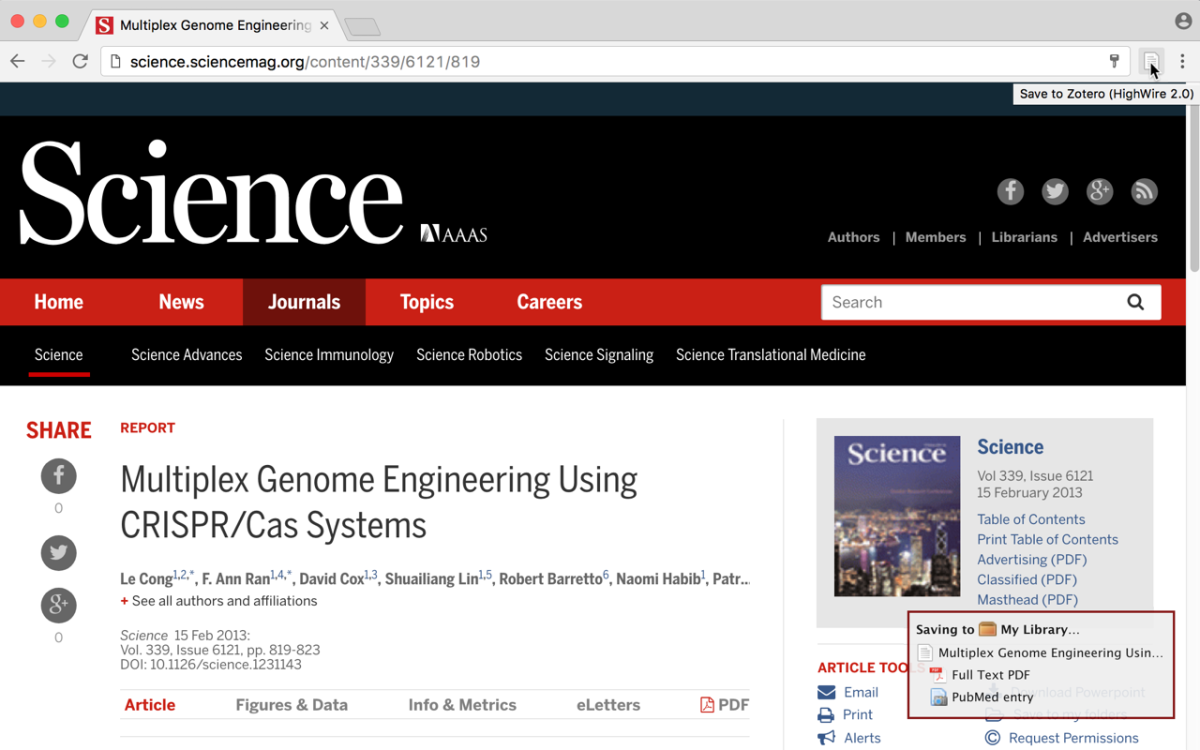Open the Journals navigation menu
This screenshot has width=1200, height=750.
[304, 302]
